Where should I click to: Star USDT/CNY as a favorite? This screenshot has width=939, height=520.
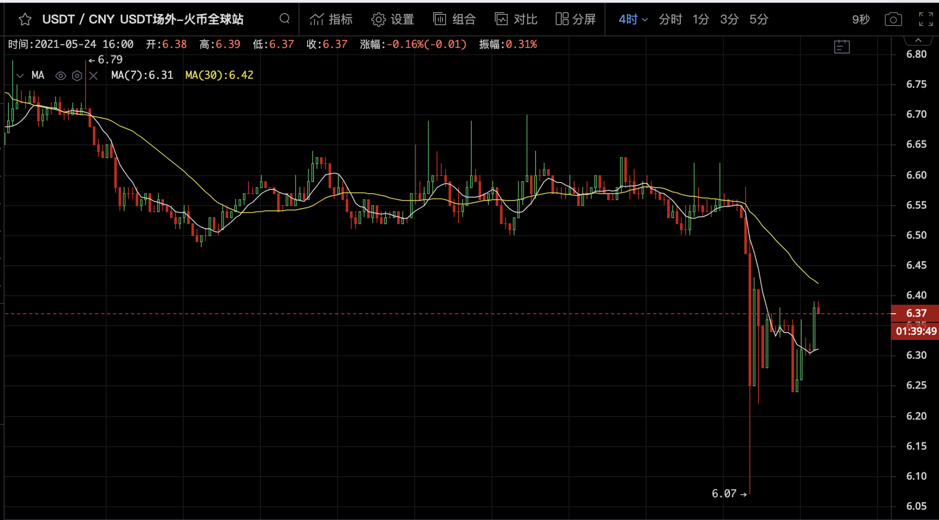click(x=25, y=19)
